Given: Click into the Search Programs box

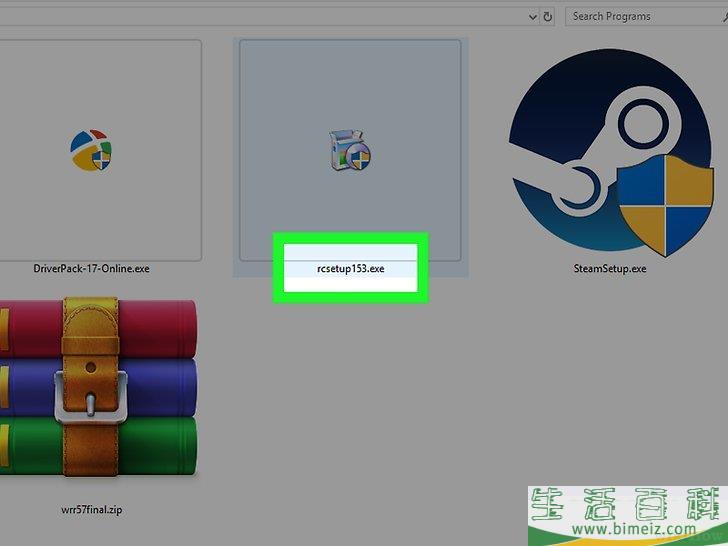Looking at the screenshot, I should (x=646, y=17).
